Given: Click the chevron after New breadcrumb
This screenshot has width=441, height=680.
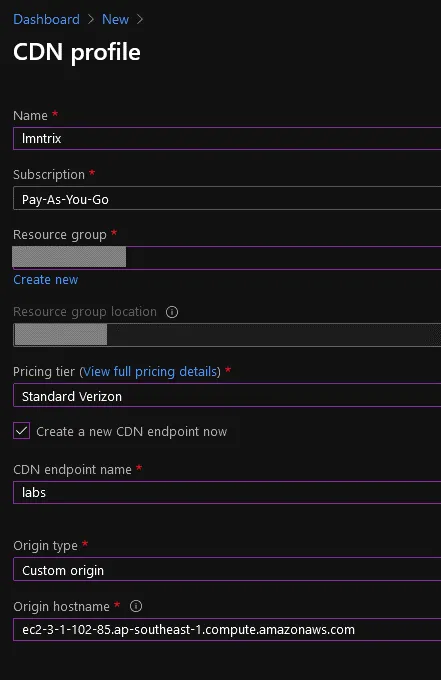Looking at the screenshot, I should tap(140, 20).
